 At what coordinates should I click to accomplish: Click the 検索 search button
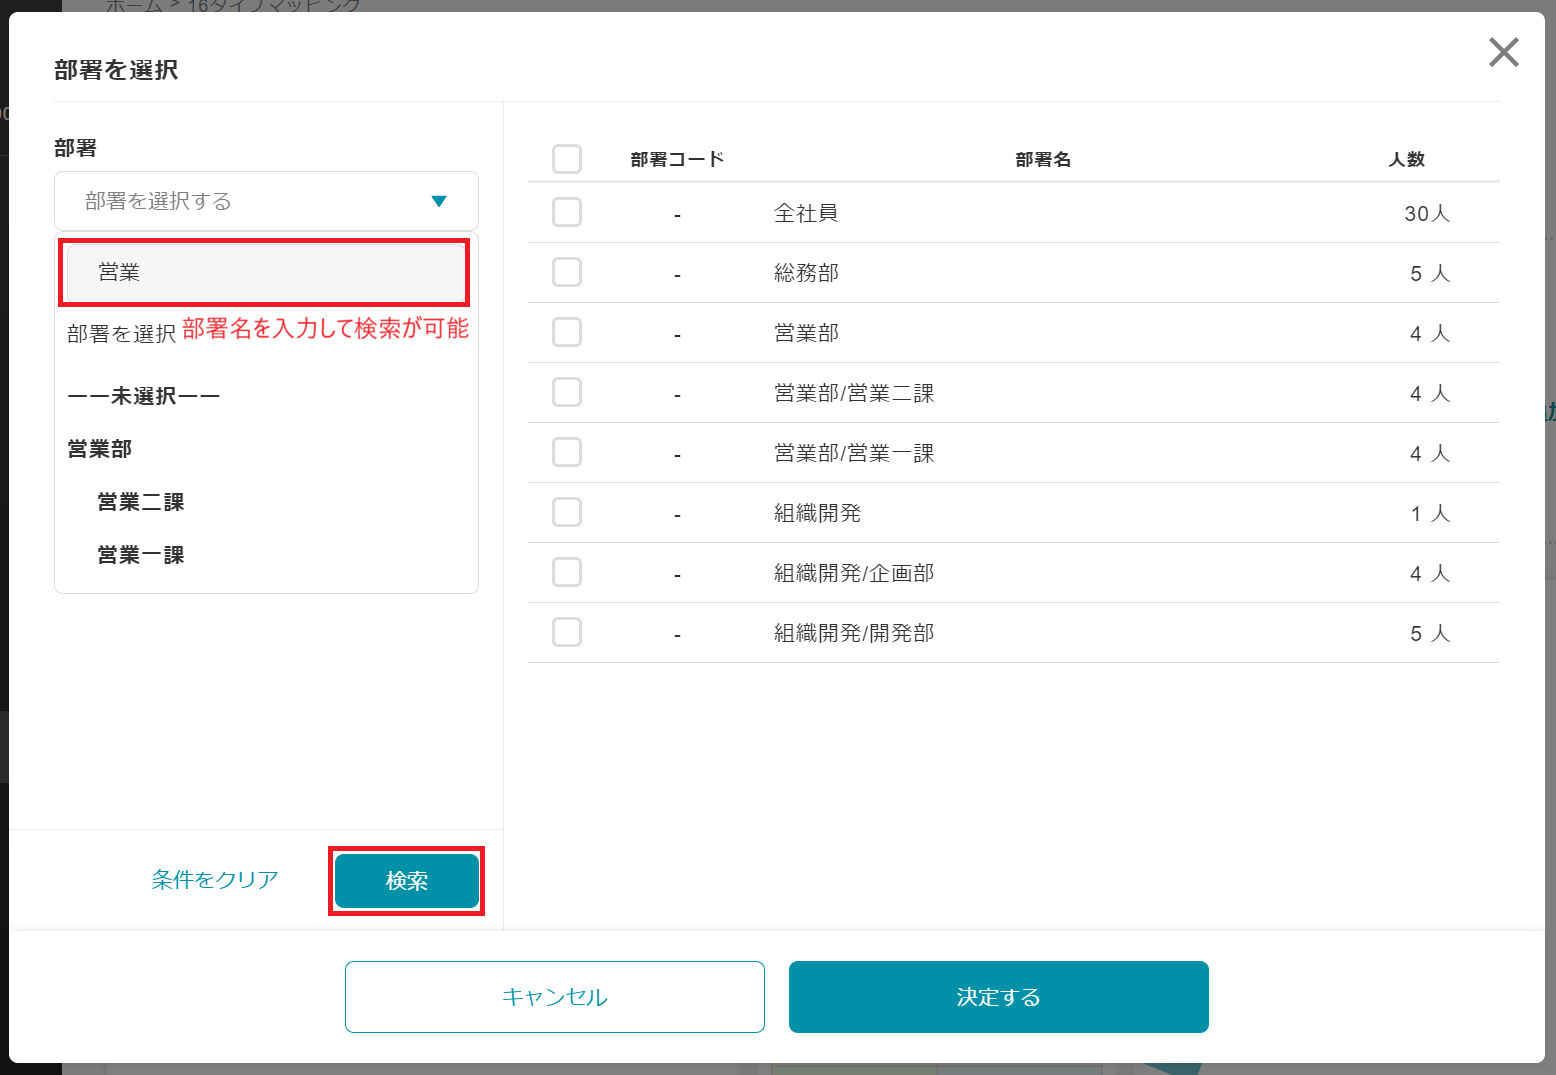click(x=406, y=880)
